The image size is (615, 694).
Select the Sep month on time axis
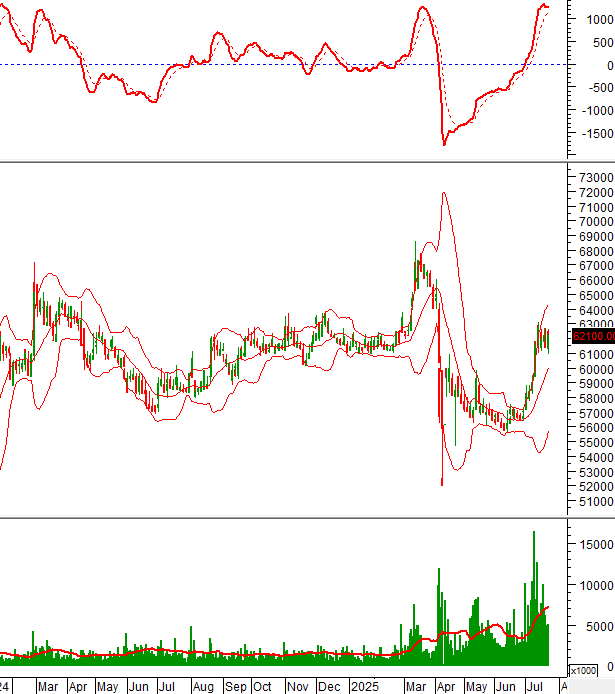pyautogui.click(x=235, y=687)
